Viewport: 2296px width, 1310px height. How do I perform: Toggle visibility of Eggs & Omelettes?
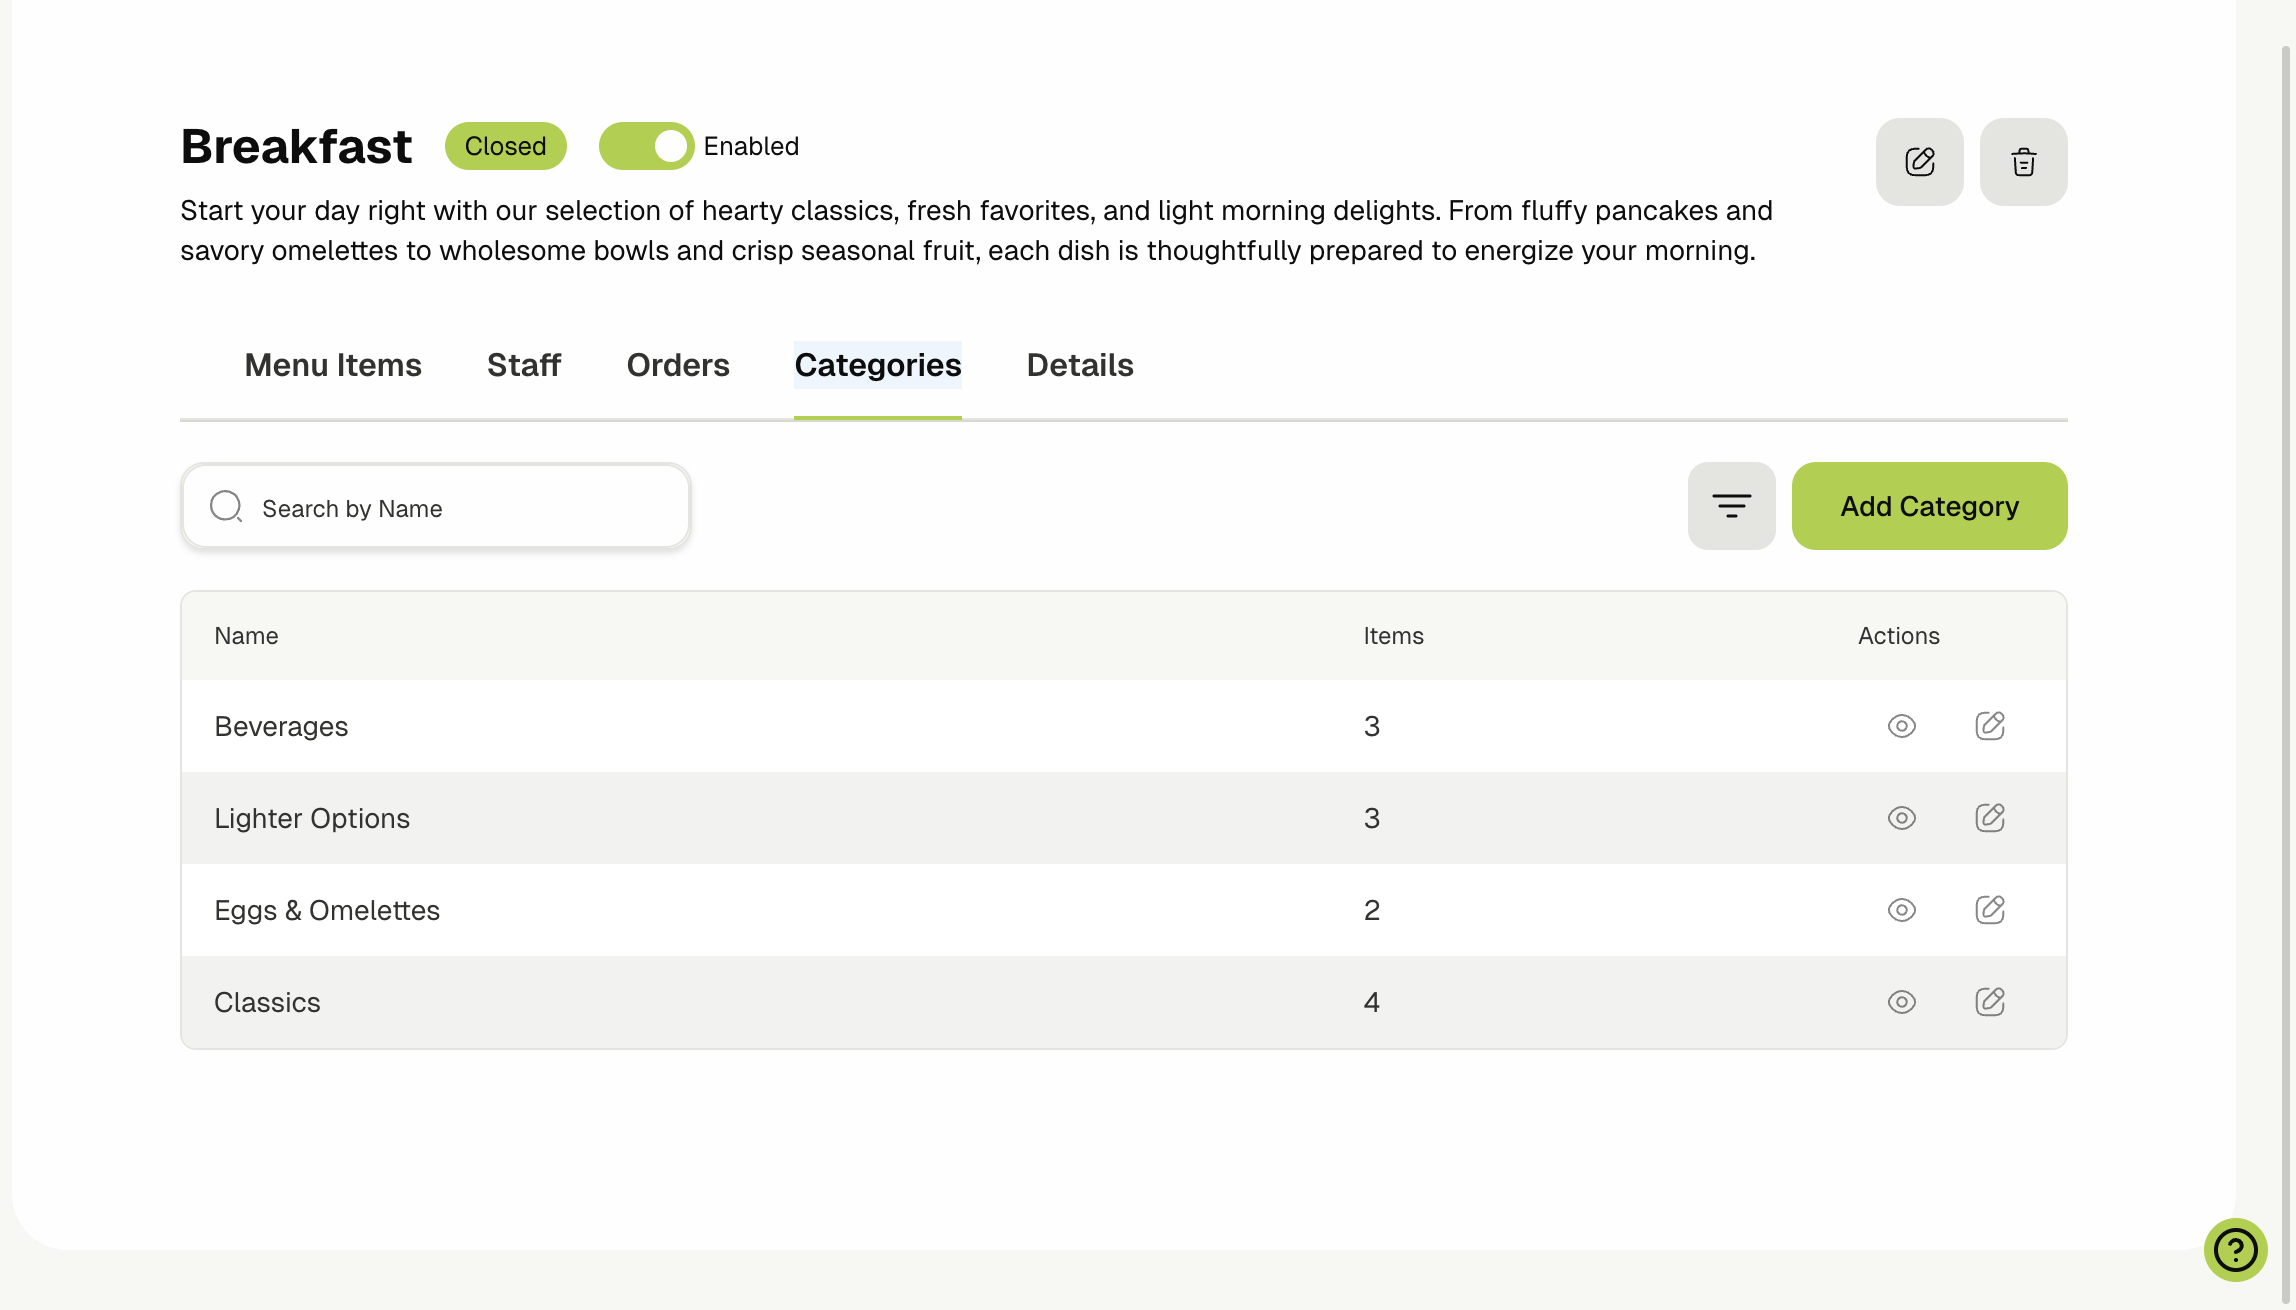tap(1901, 910)
